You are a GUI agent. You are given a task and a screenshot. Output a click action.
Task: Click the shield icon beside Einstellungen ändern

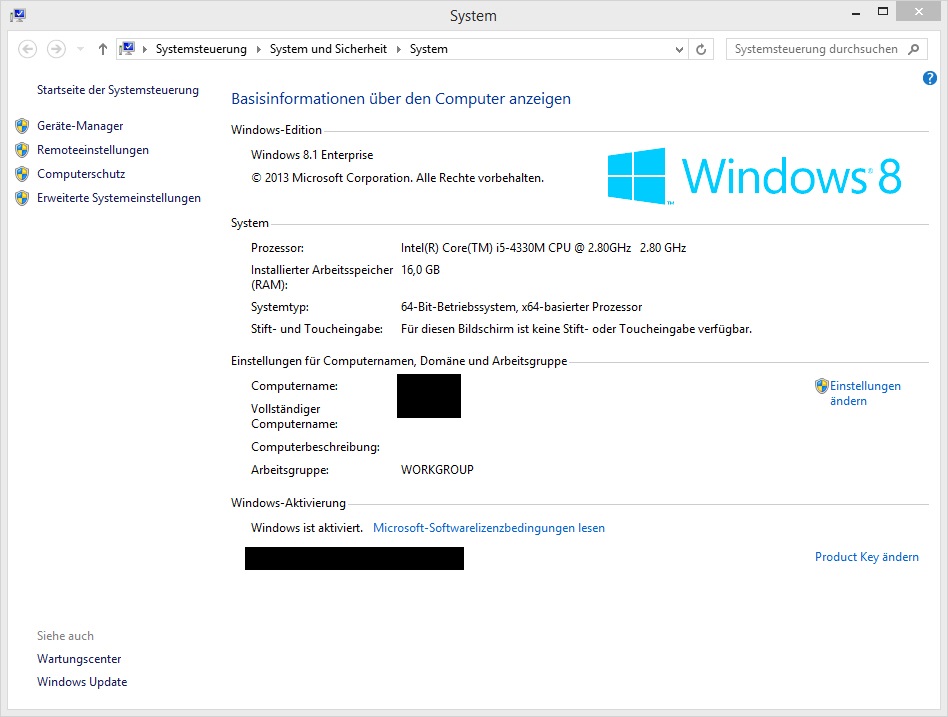822,386
